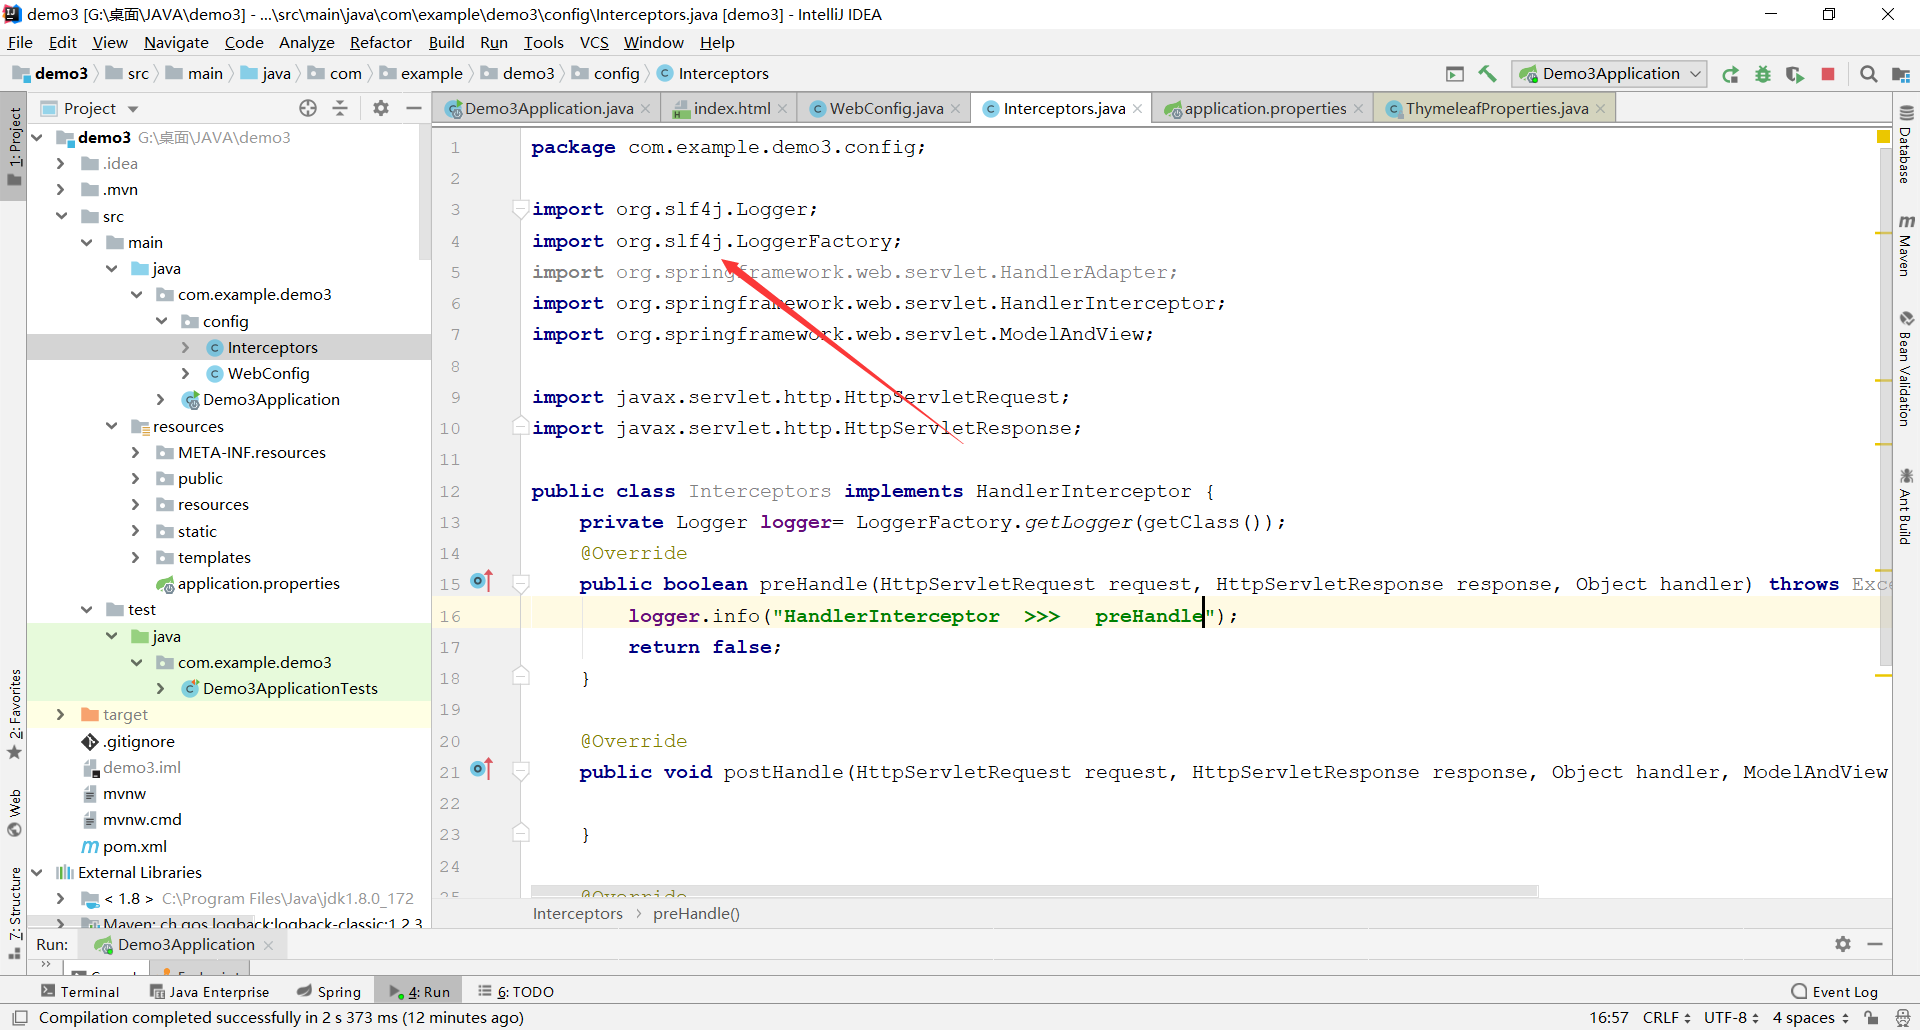Screen dimensions: 1920x1030
Task: Open the Refactor menu
Action: coord(380,42)
